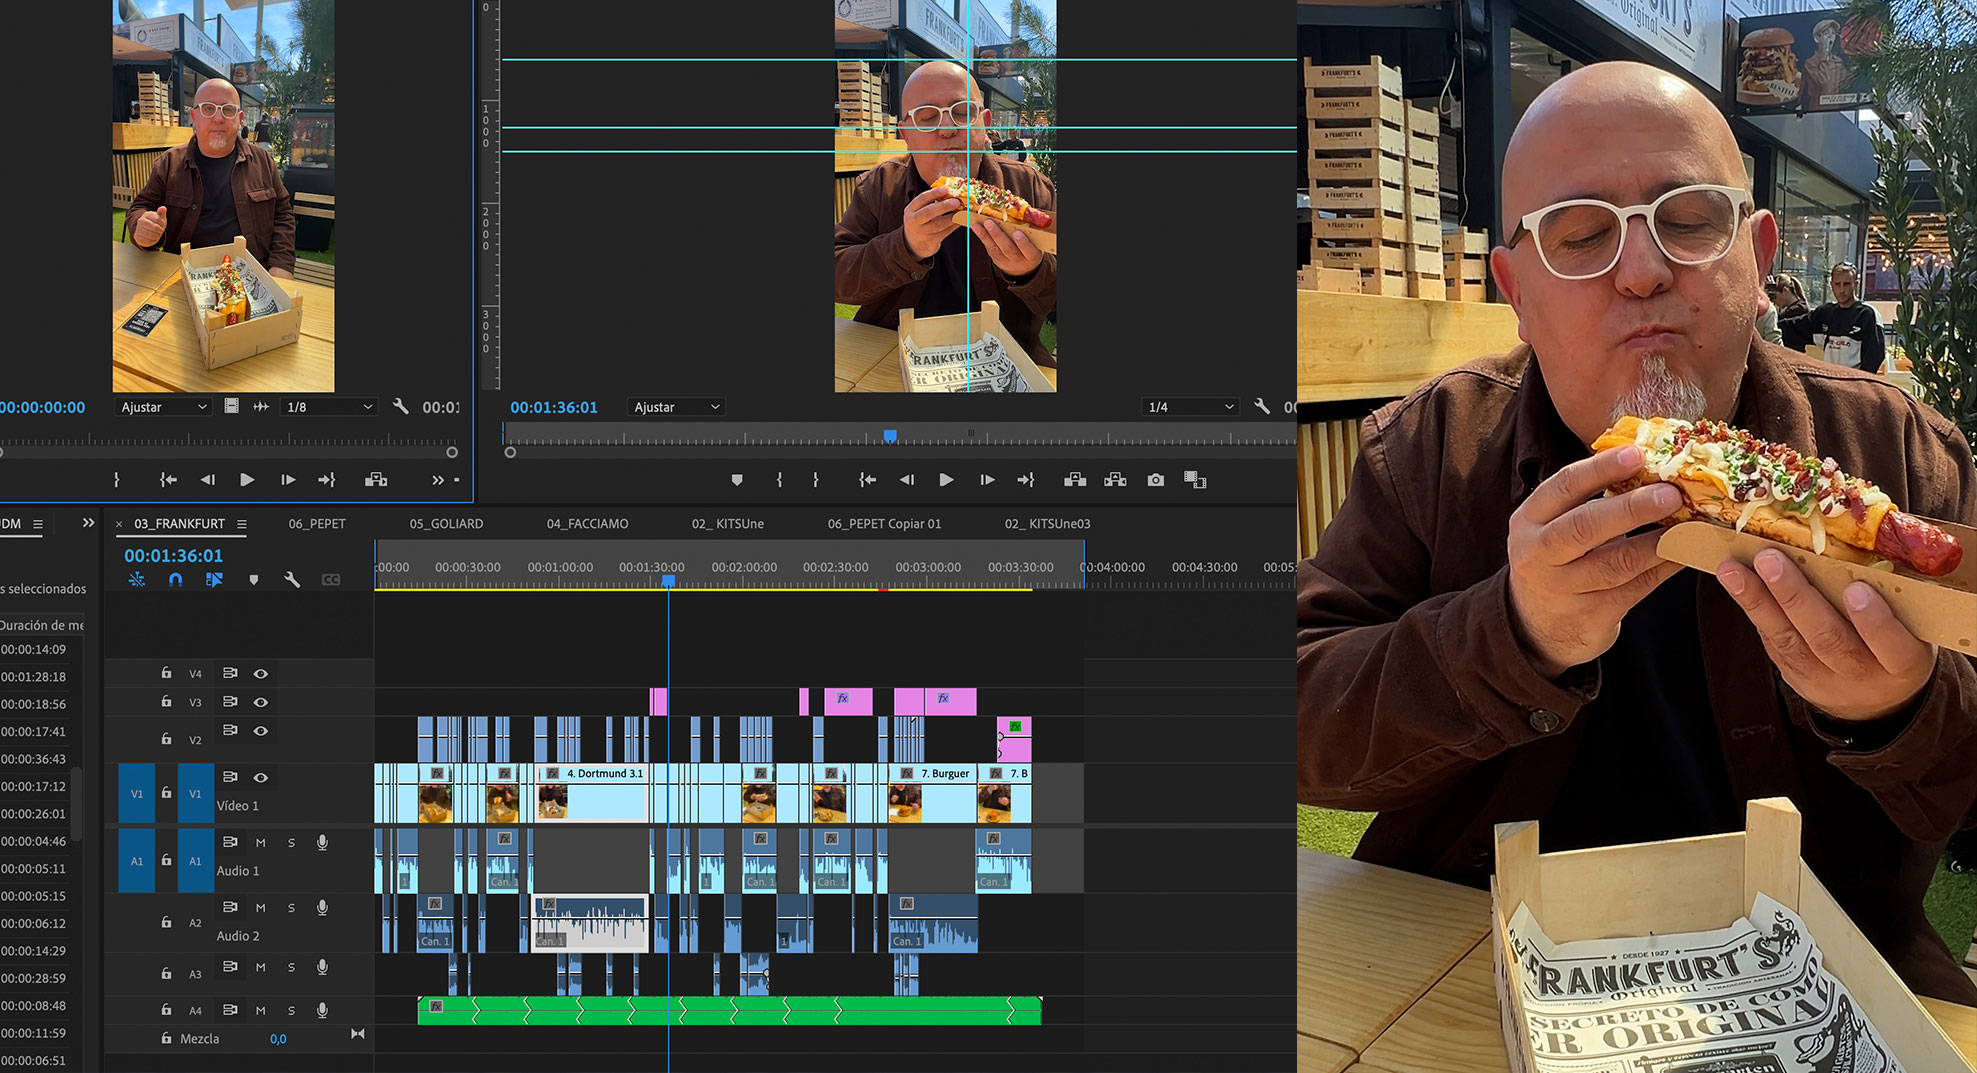This screenshot has height=1073, width=1977.
Task: Click Extract button in Program monitor
Action: (x=1115, y=480)
